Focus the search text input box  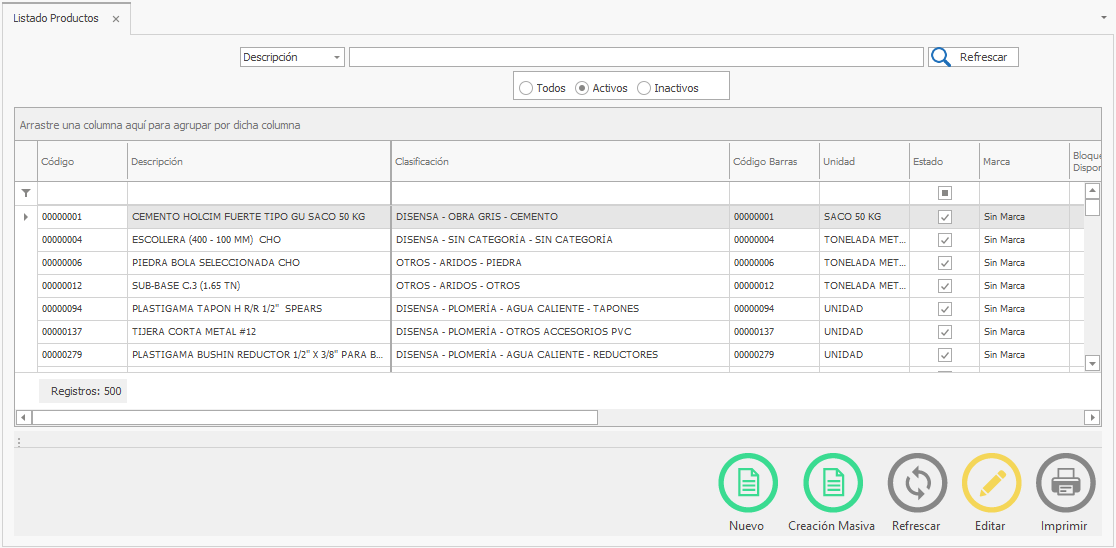point(636,57)
